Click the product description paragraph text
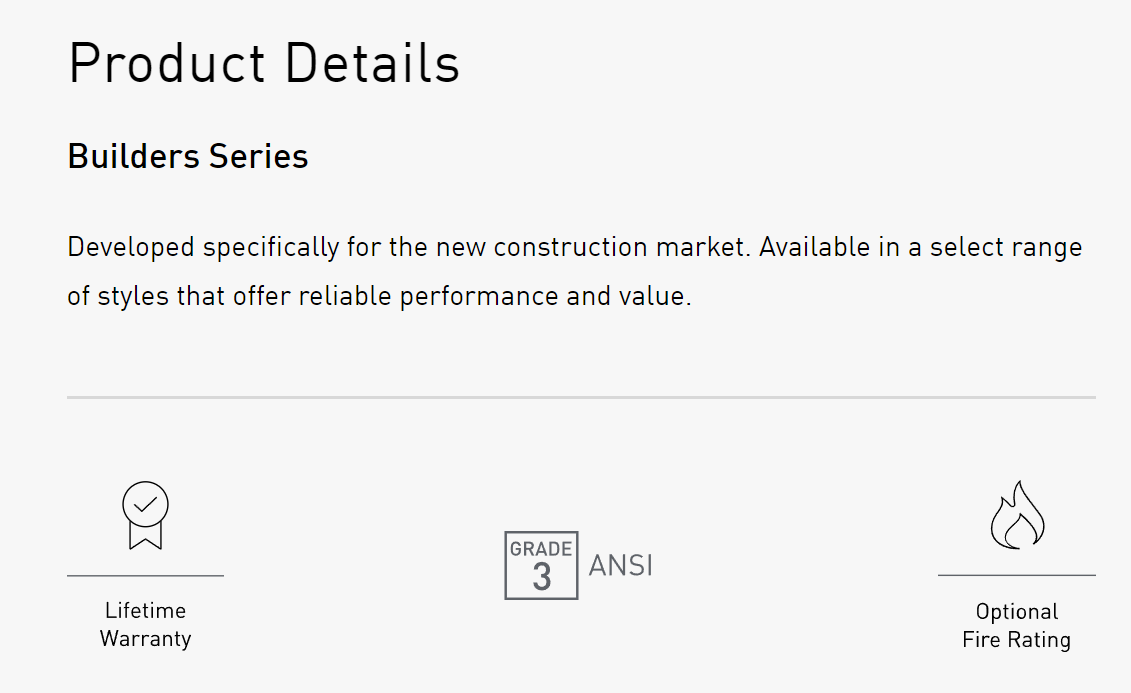This screenshot has height=693, width=1131. click(x=575, y=272)
